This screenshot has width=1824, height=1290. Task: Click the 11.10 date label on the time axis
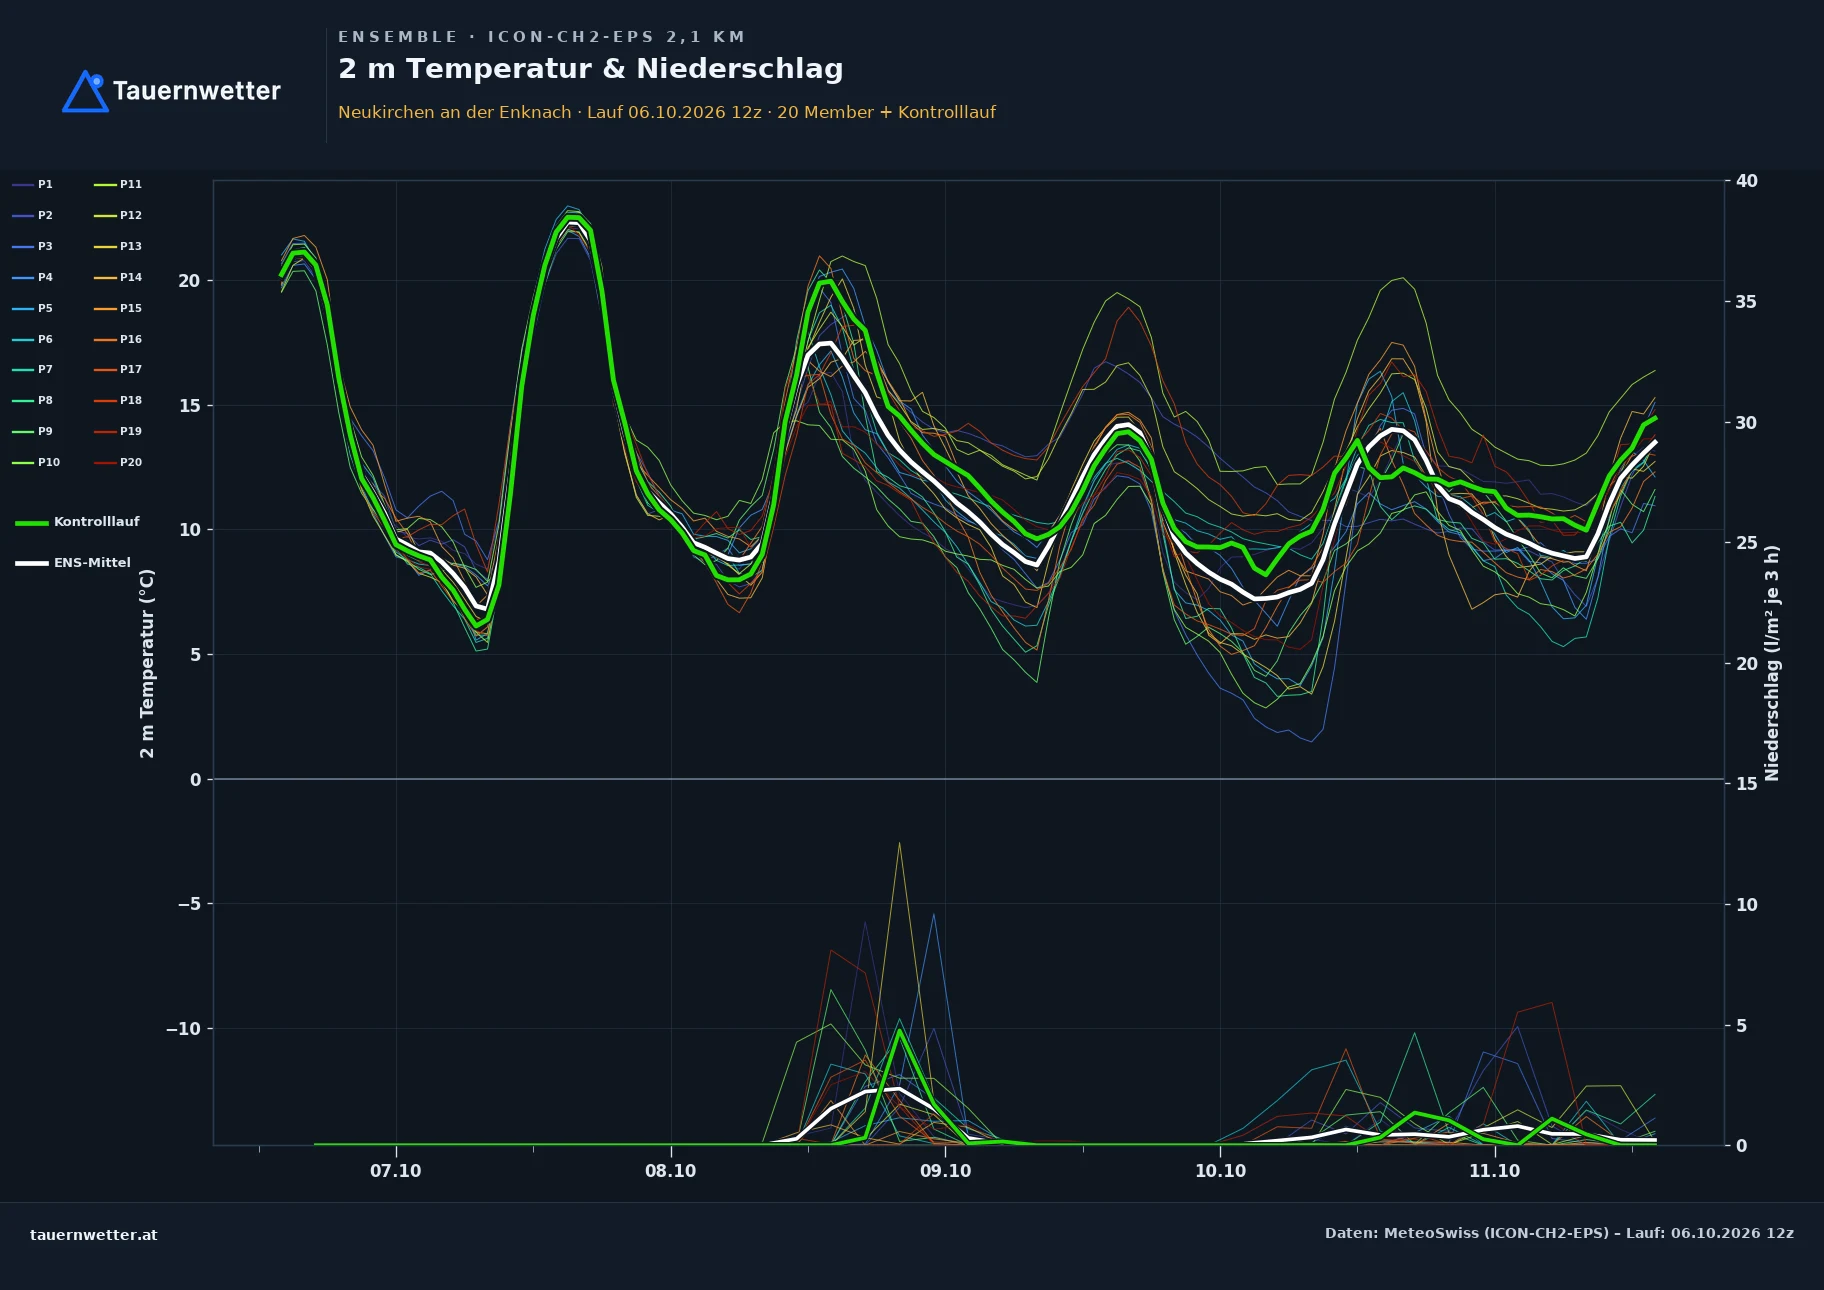click(x=1495, y=1171)
